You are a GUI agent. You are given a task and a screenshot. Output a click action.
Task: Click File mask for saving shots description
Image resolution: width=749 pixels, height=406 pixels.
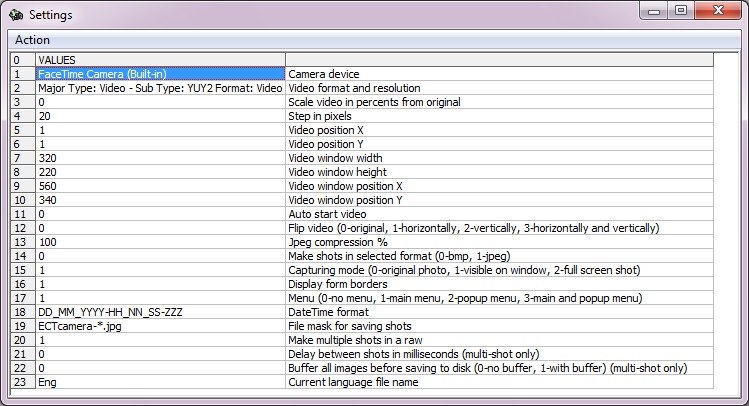coord(499,326)
